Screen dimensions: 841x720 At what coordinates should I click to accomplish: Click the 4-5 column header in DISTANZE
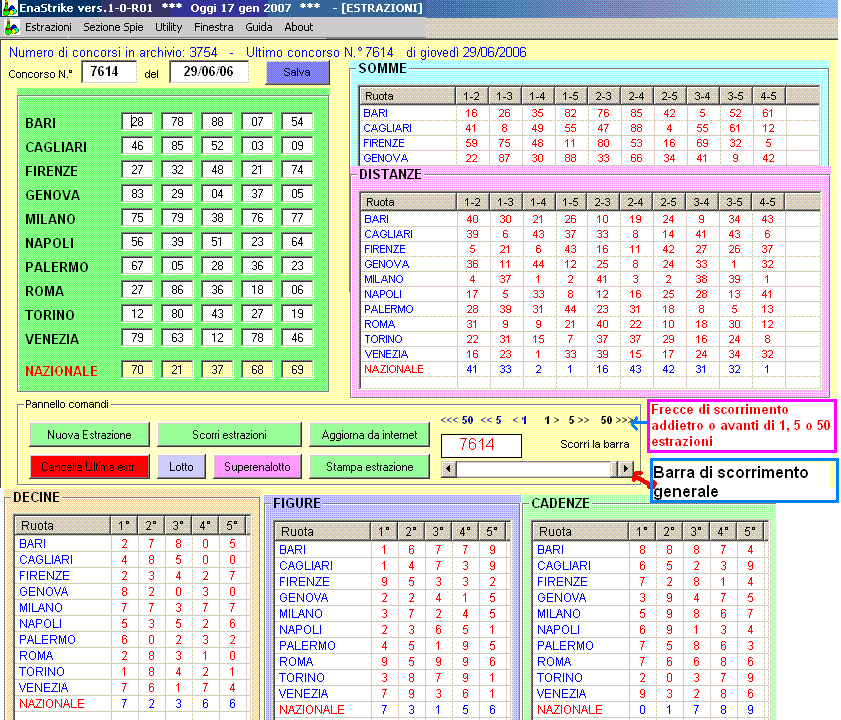click(x=768, y=202)
